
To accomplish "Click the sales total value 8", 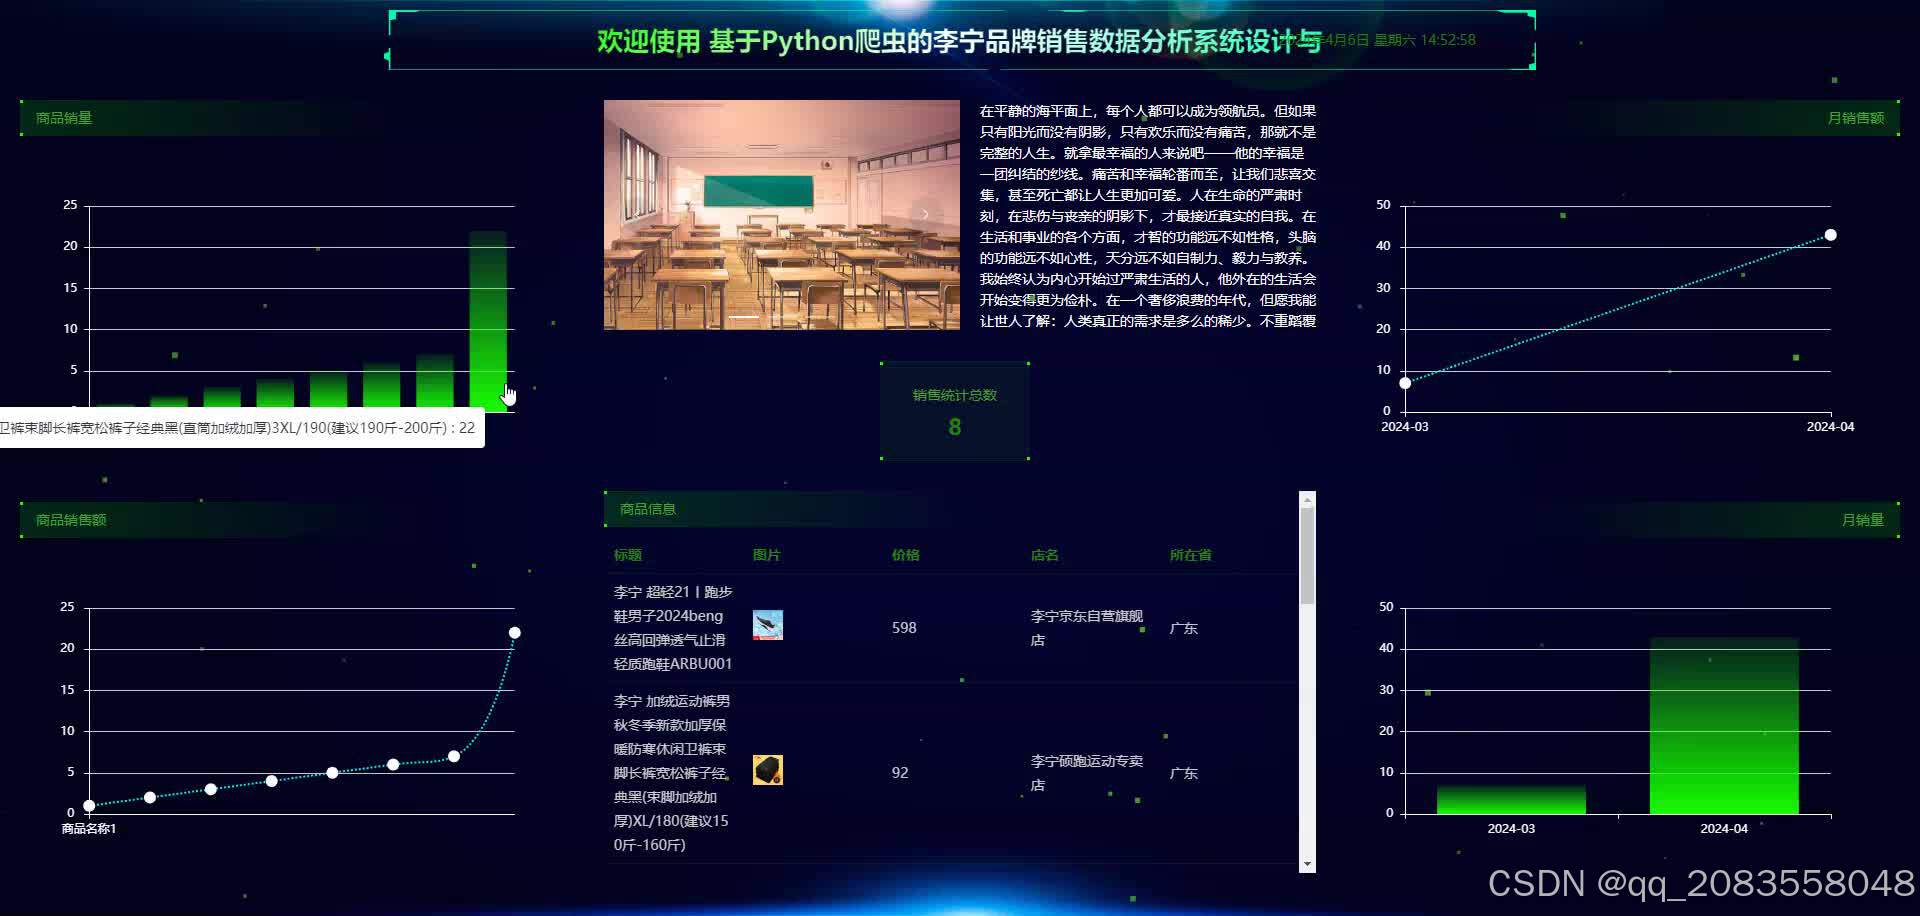I will 955,427.
